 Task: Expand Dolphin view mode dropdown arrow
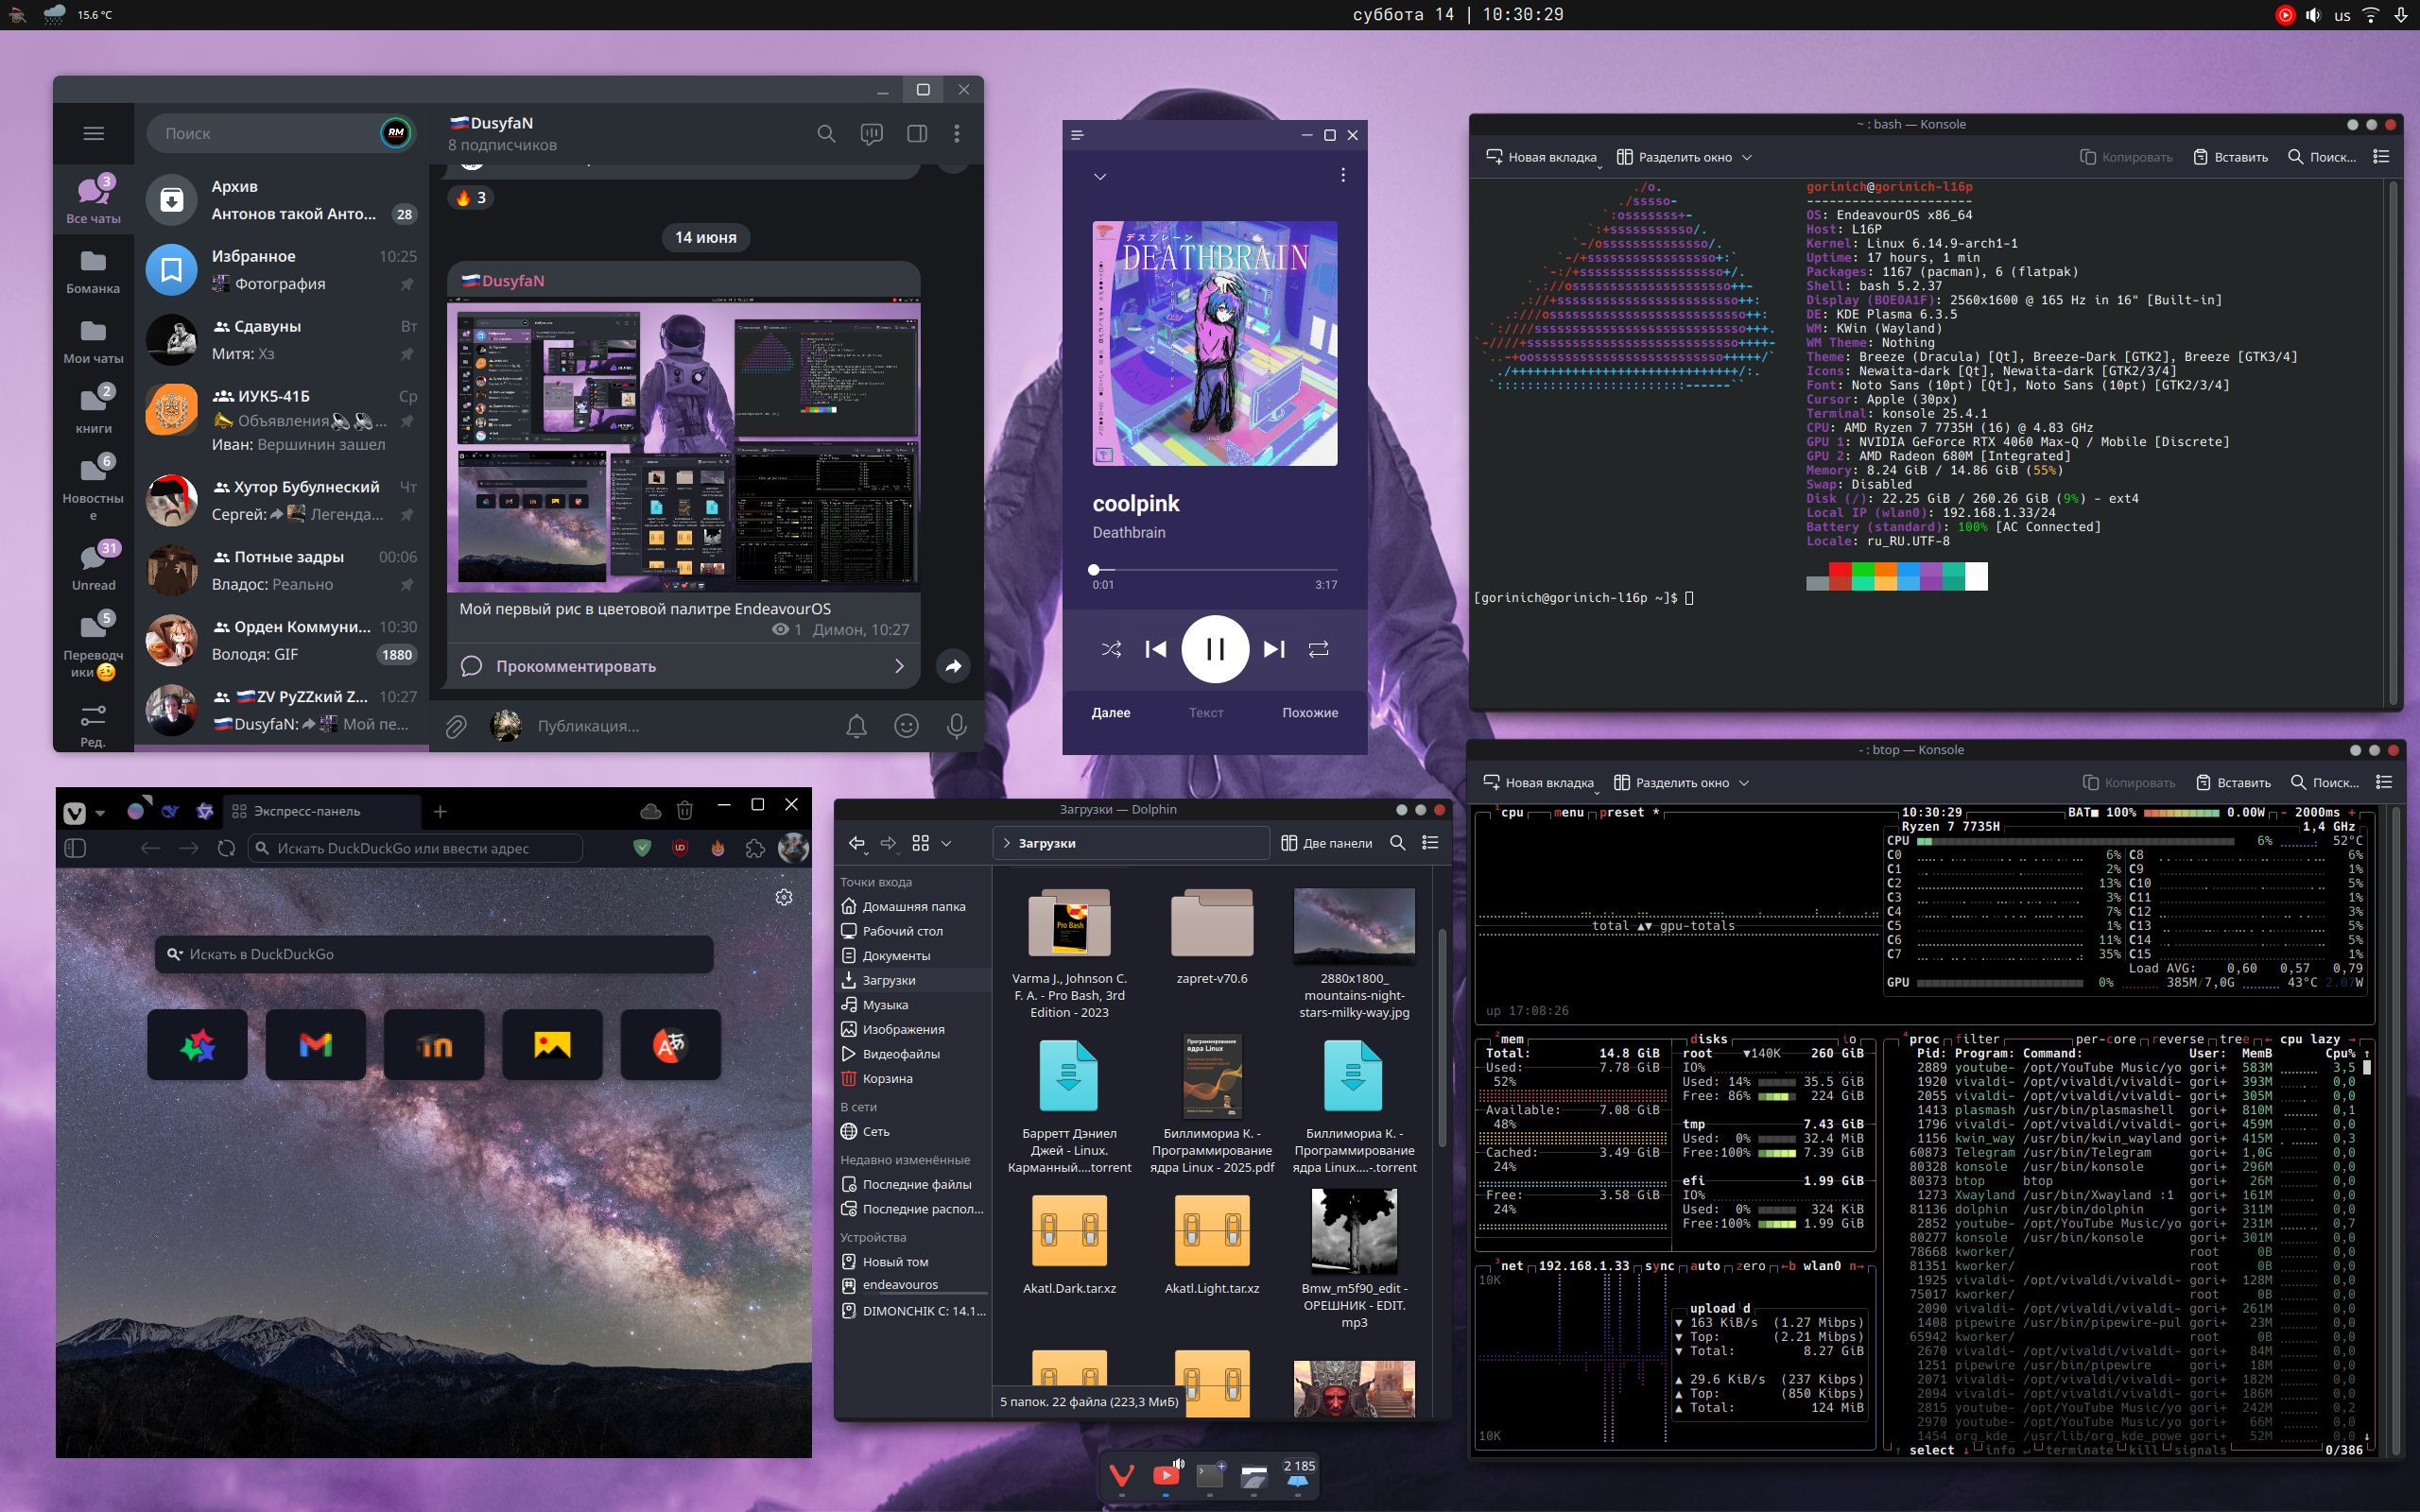946,843
